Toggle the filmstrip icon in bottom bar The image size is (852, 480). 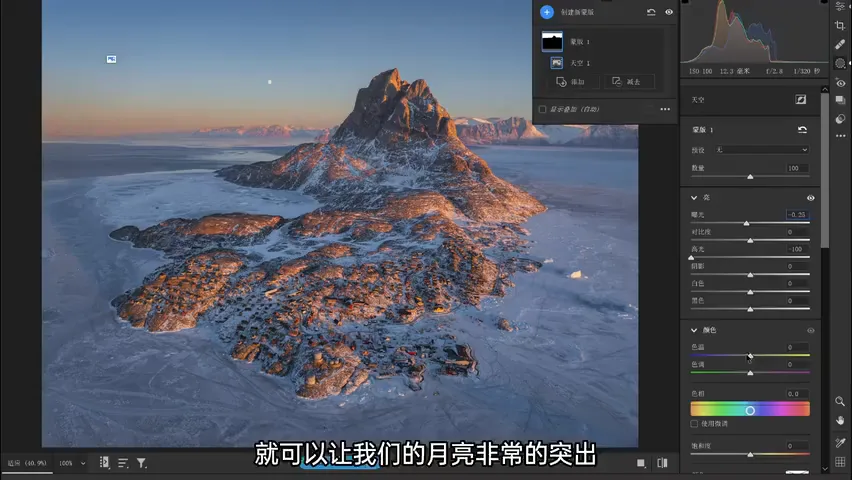pyautogui.click(x=104, y=463)
